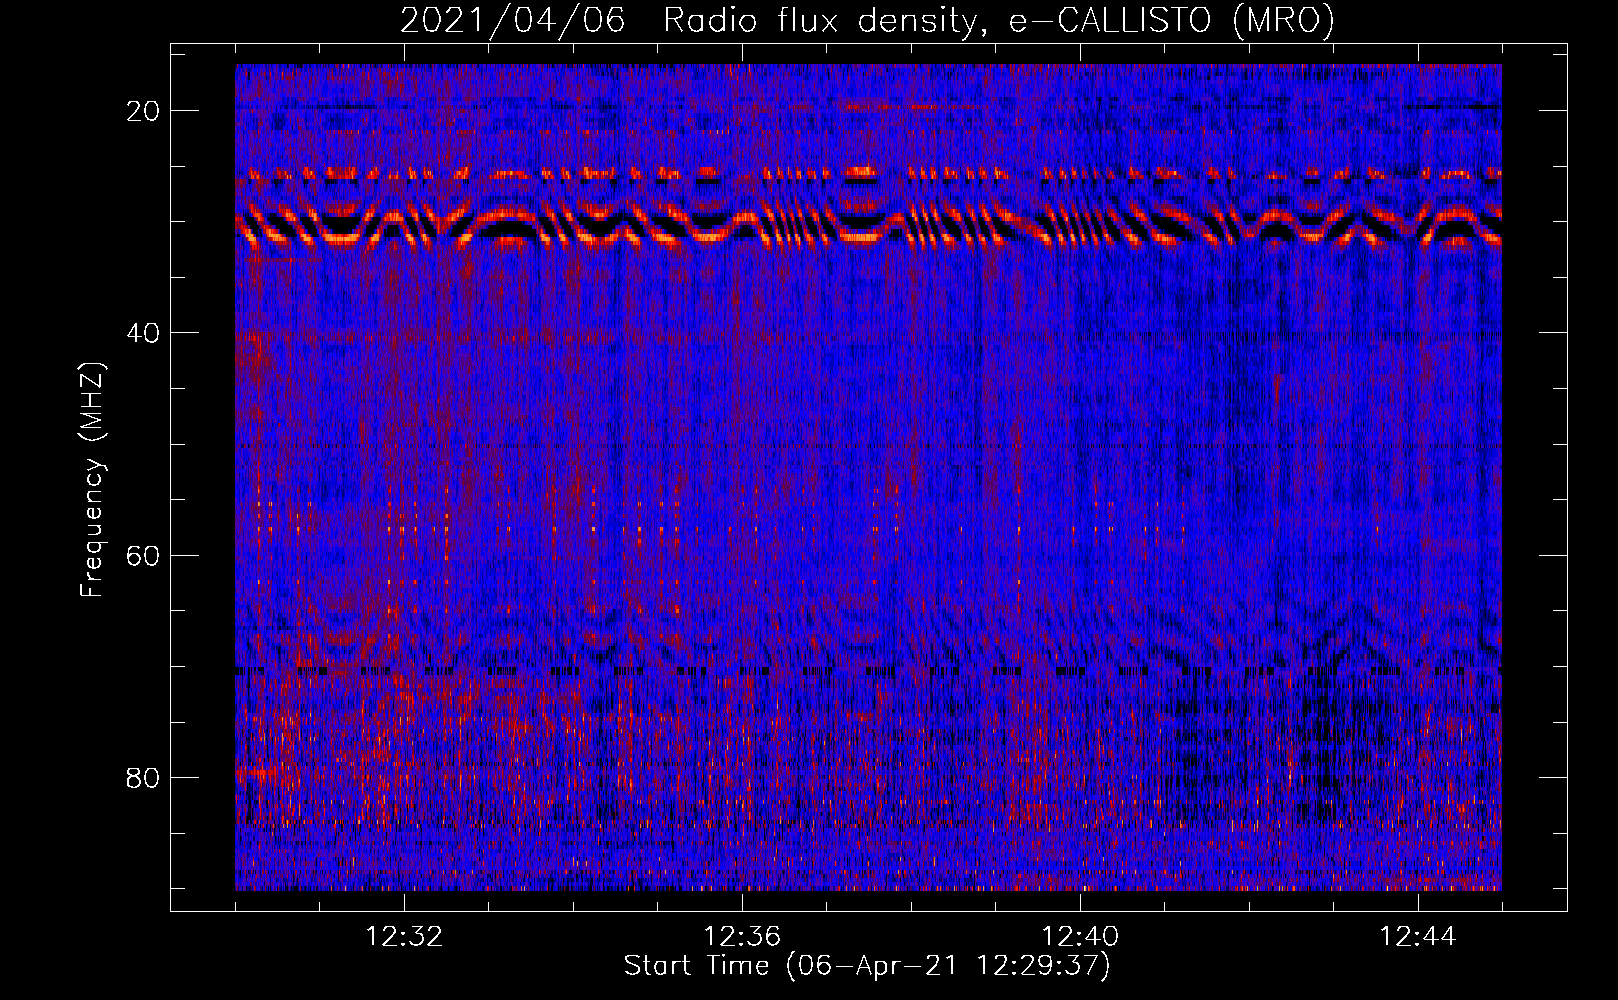Click the 12:44 time tick label

click(x=1418, y=937)
